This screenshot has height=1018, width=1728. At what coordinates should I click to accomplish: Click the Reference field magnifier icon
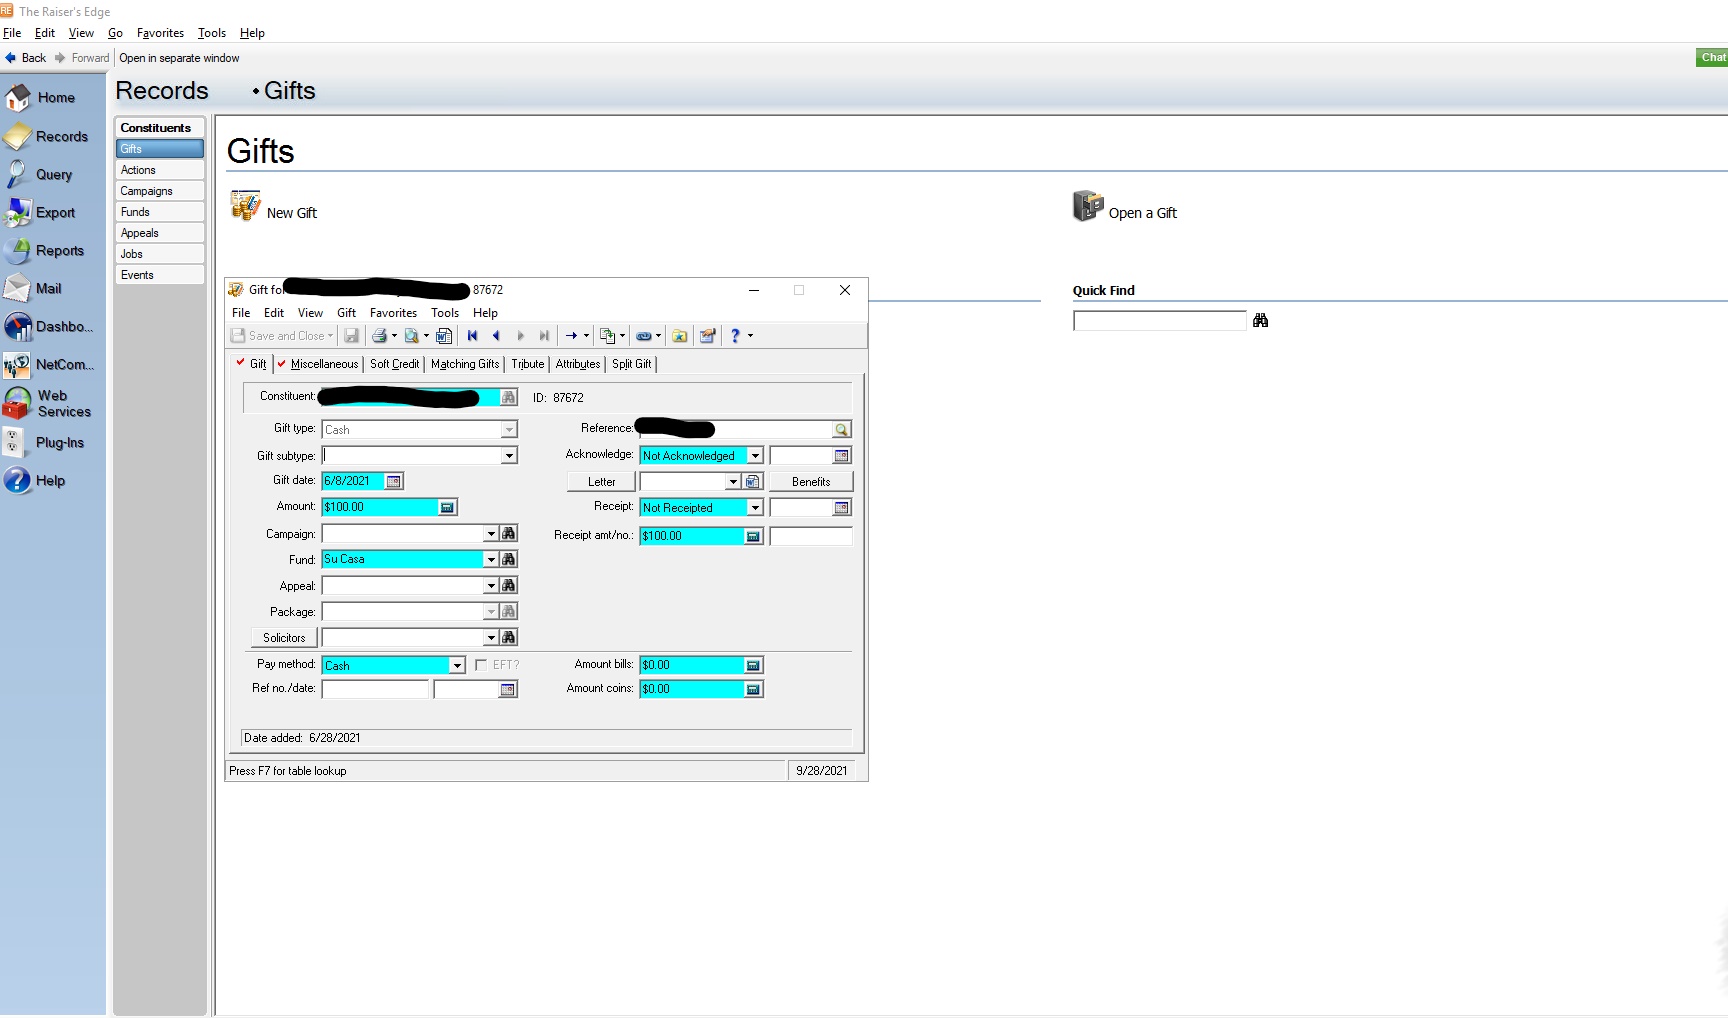(x=842, y=430)
